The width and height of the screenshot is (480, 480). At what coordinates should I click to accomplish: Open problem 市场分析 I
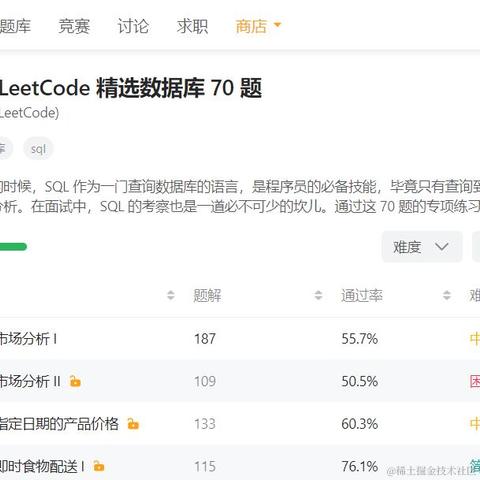[28, 339]
